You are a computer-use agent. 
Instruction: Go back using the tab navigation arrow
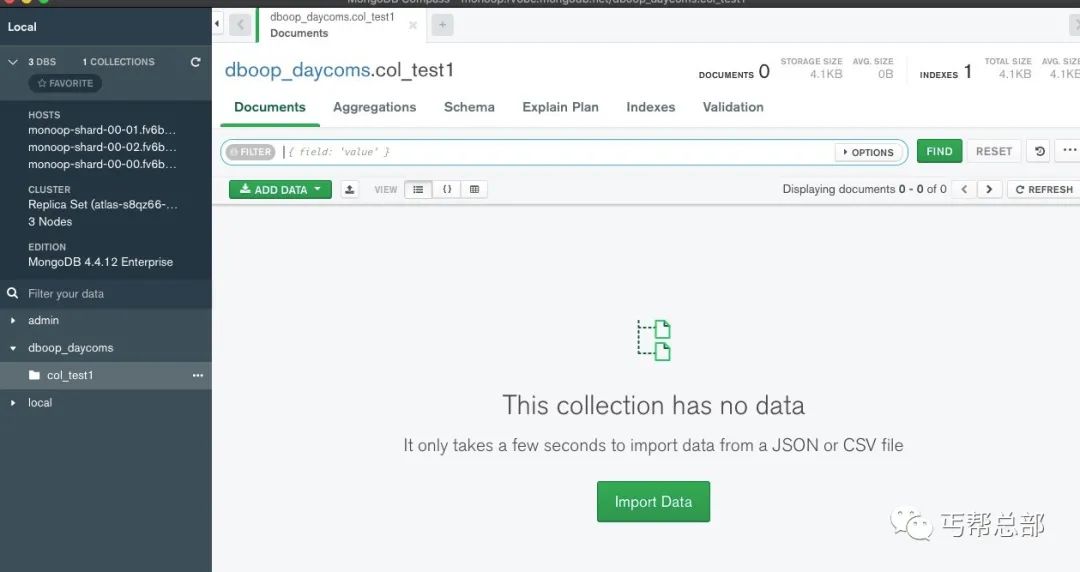pos(240,25)
